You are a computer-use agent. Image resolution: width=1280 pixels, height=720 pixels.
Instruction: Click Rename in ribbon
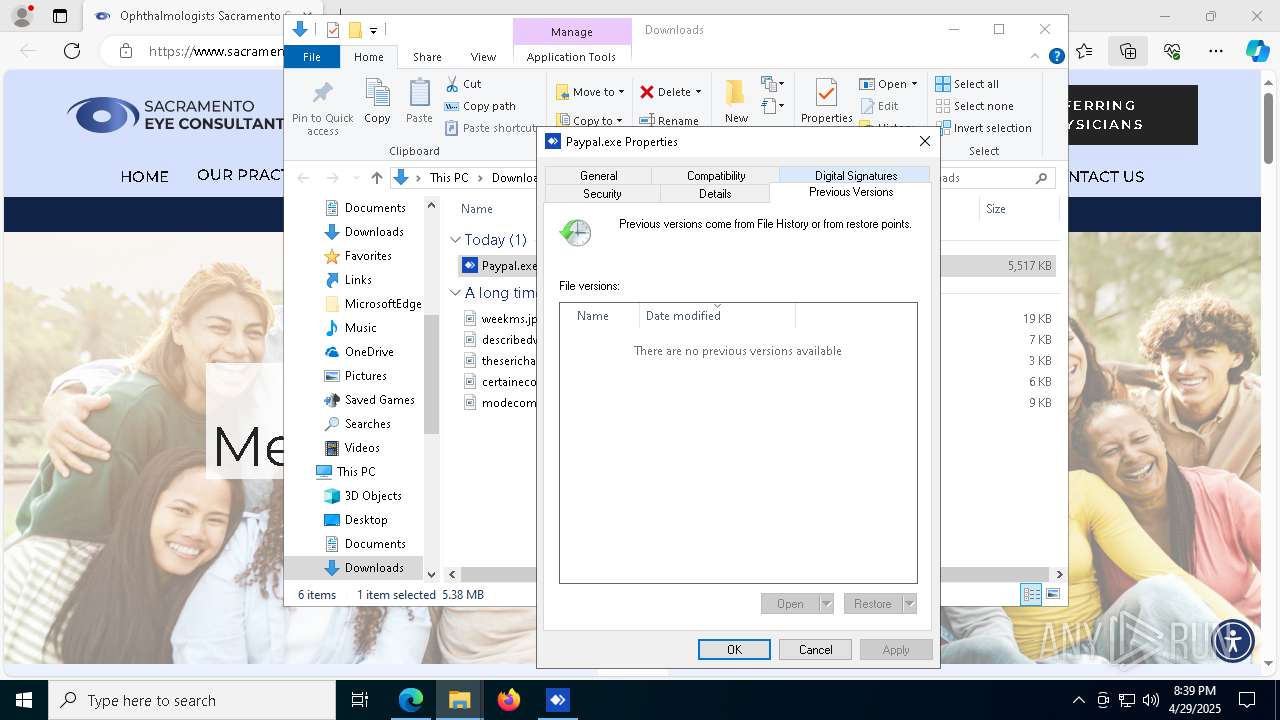point(670,121)
